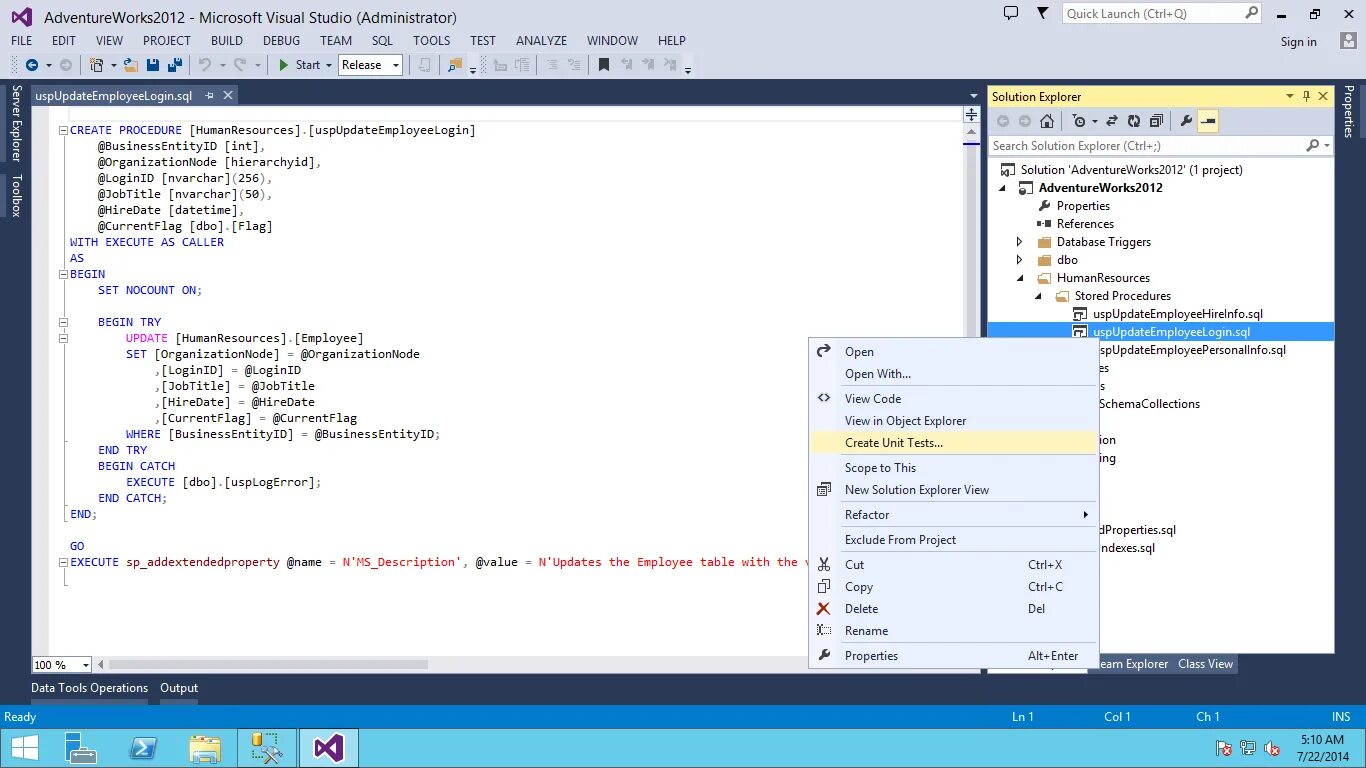Open Solution Explorer search options dropdown
1366x768 pixels.
(x=1327, y=146)
